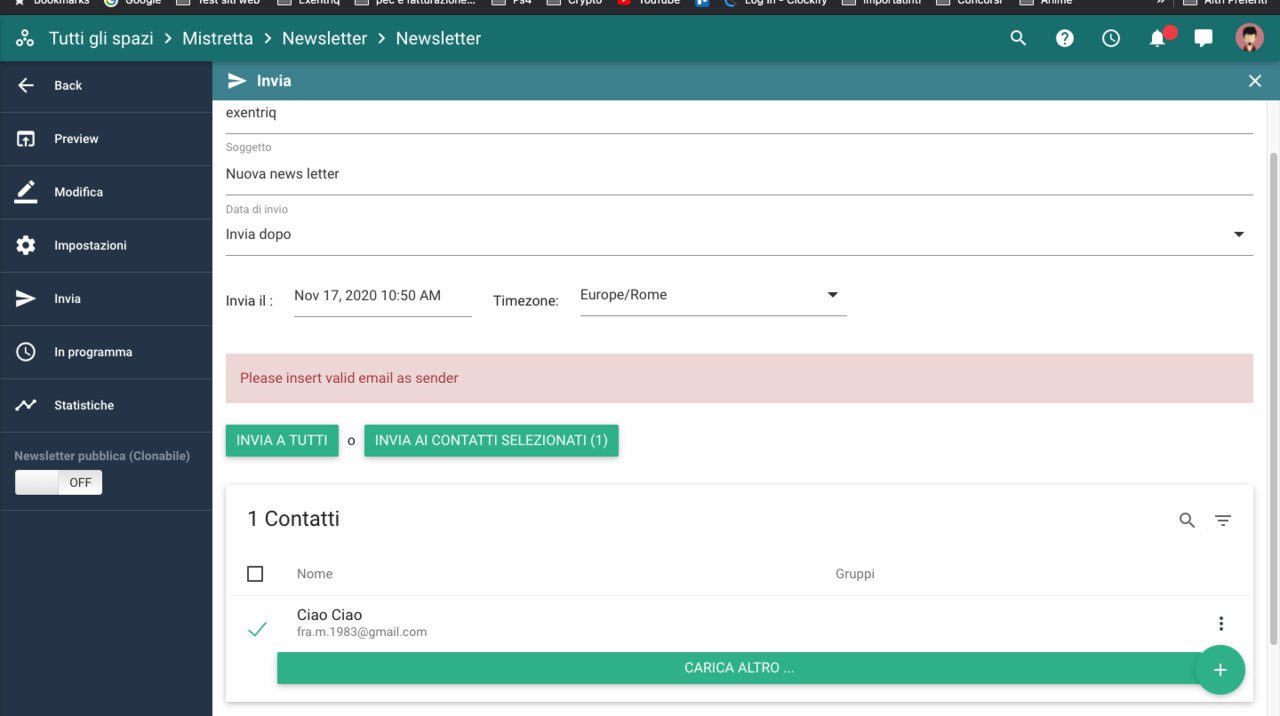Toggle Newsletter pubblica switch

click(58, 482)
